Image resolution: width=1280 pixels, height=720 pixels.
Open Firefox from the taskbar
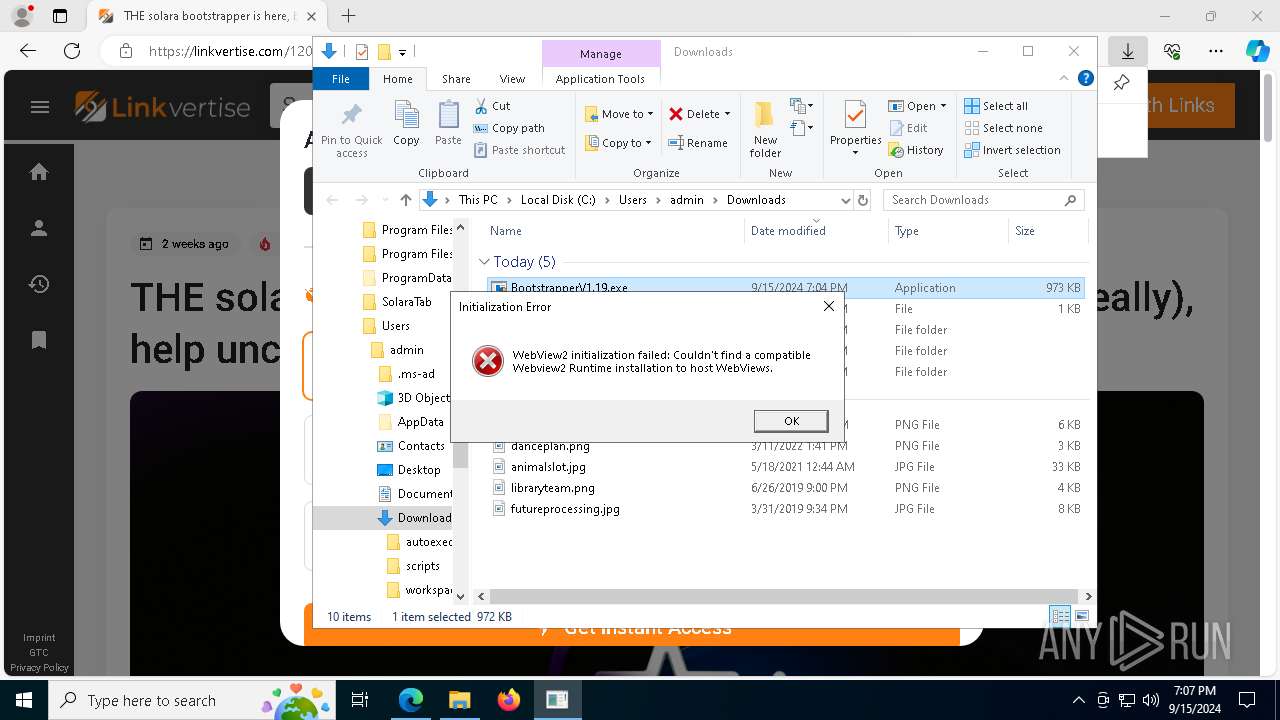[508, 700]
